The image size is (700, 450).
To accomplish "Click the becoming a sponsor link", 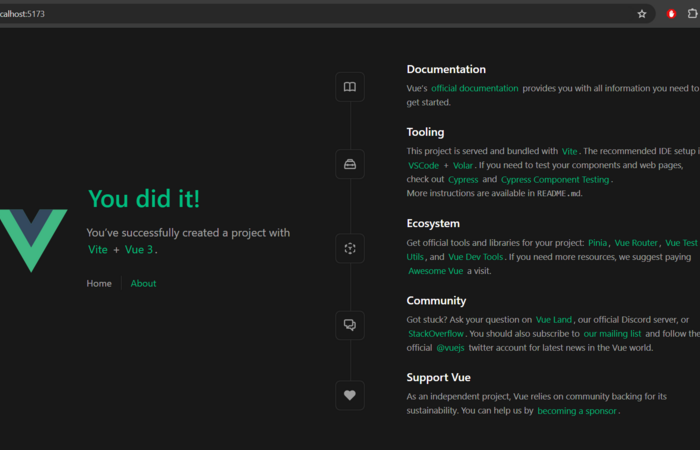I will point(578,410).
